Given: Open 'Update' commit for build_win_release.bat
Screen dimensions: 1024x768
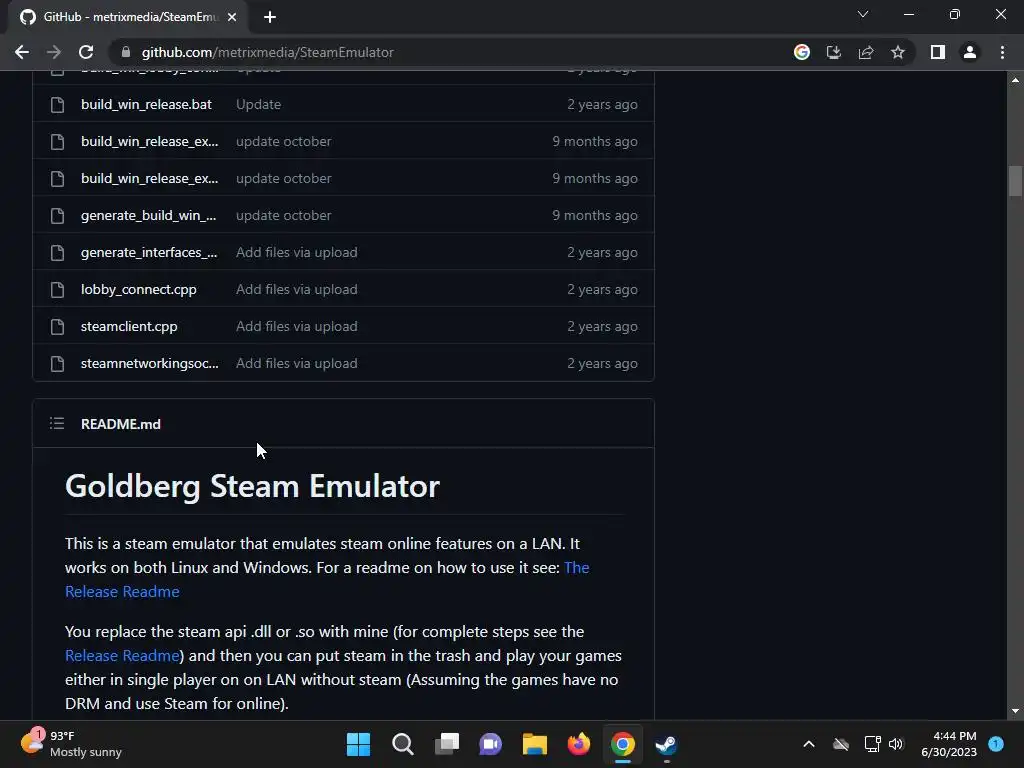Looking at the screenshot, I should [259, 104].
